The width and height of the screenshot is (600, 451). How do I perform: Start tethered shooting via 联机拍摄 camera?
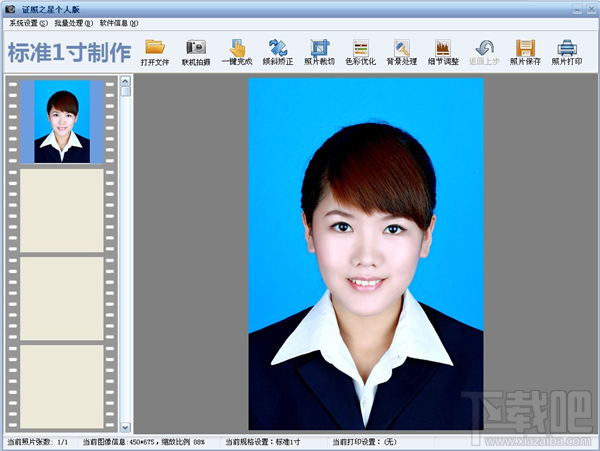coord(196,52)
